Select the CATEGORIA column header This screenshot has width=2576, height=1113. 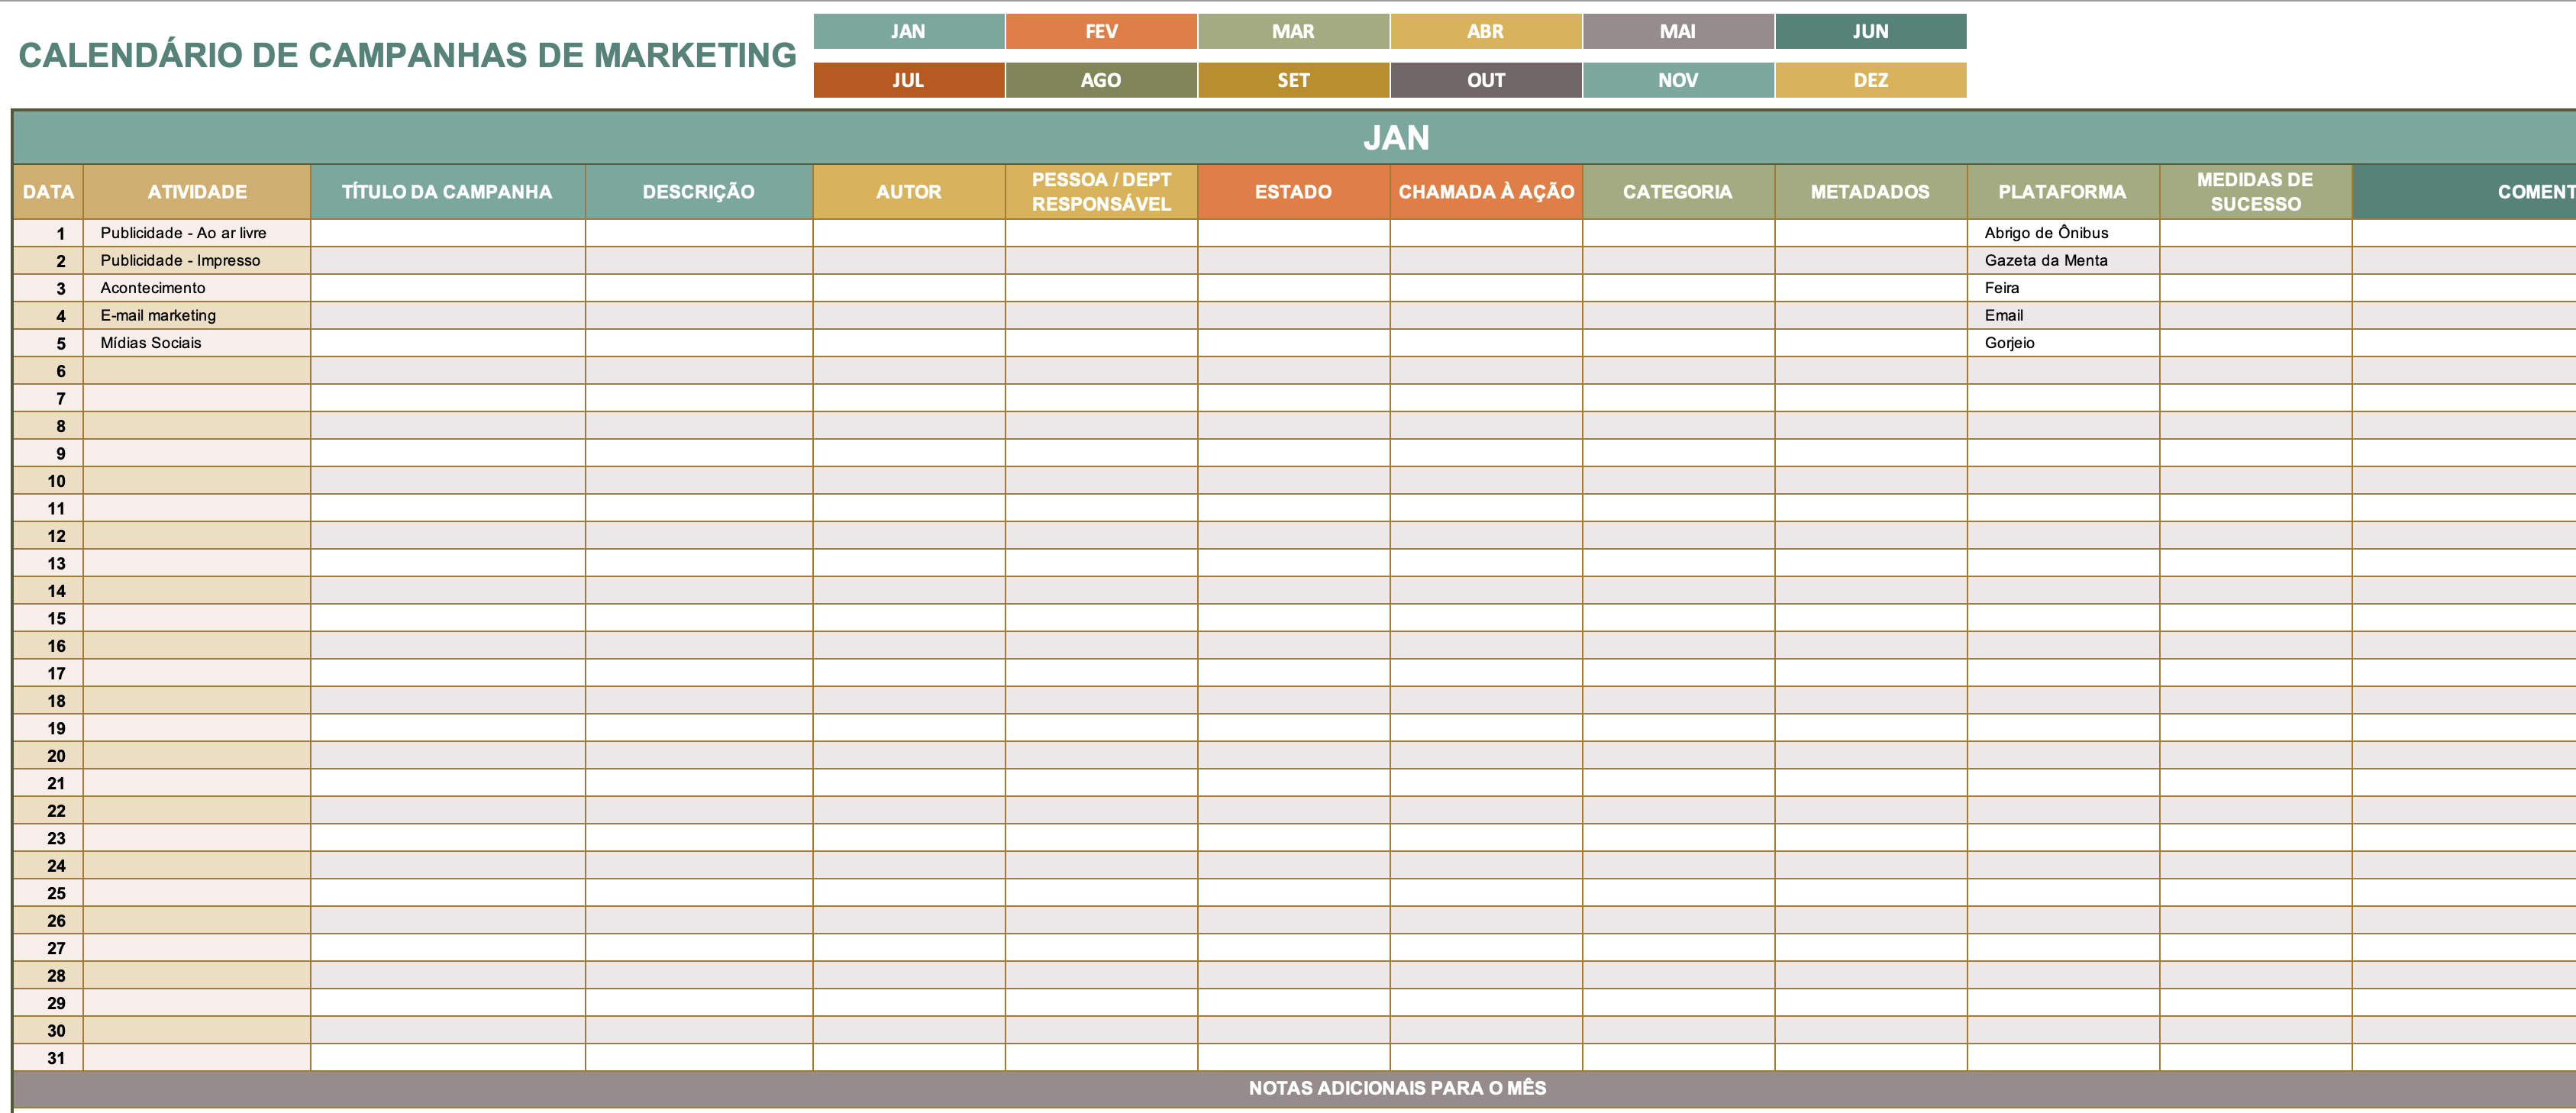1678,192
